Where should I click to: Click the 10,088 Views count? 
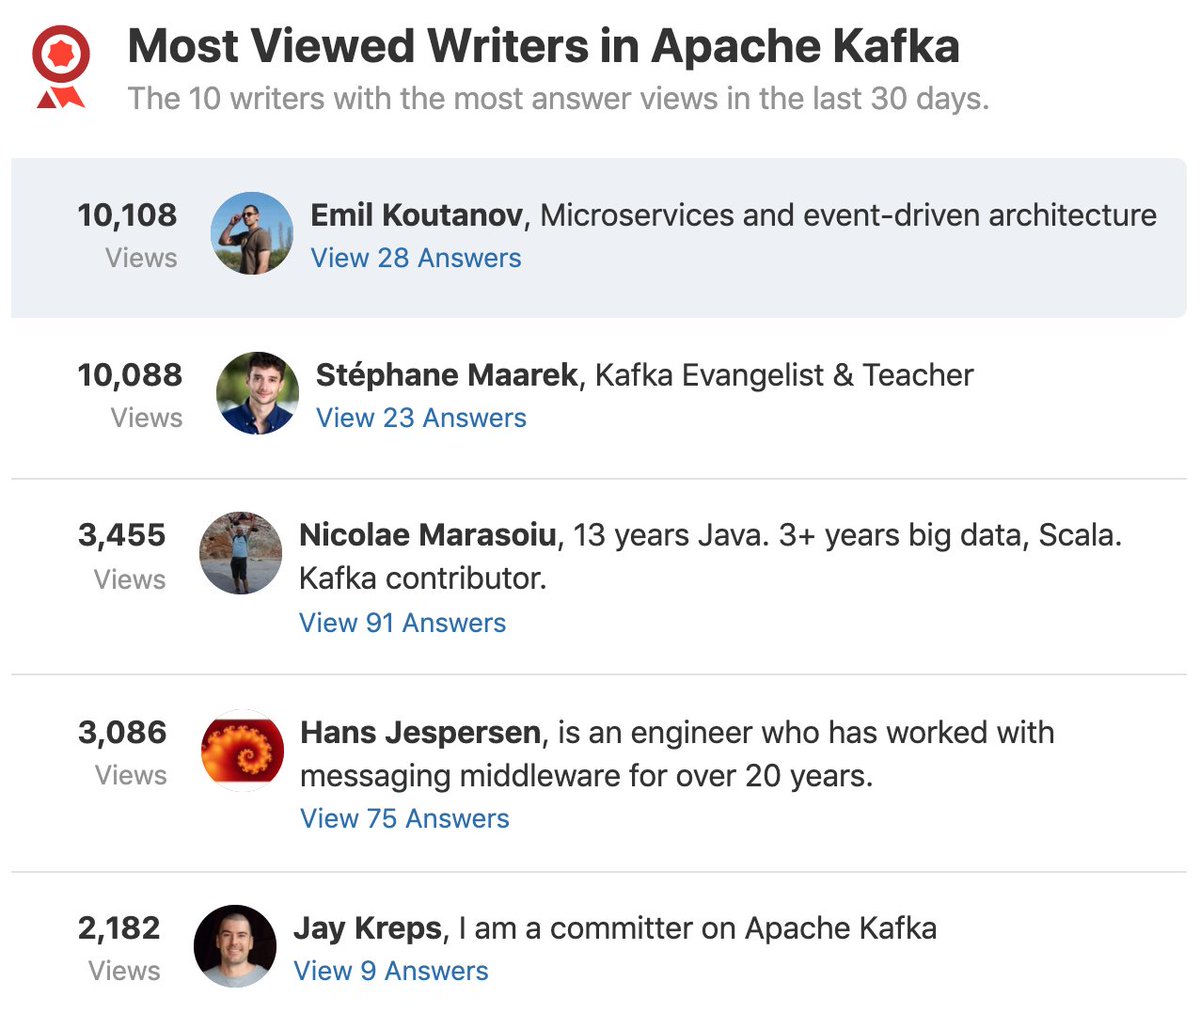[130, 395]
